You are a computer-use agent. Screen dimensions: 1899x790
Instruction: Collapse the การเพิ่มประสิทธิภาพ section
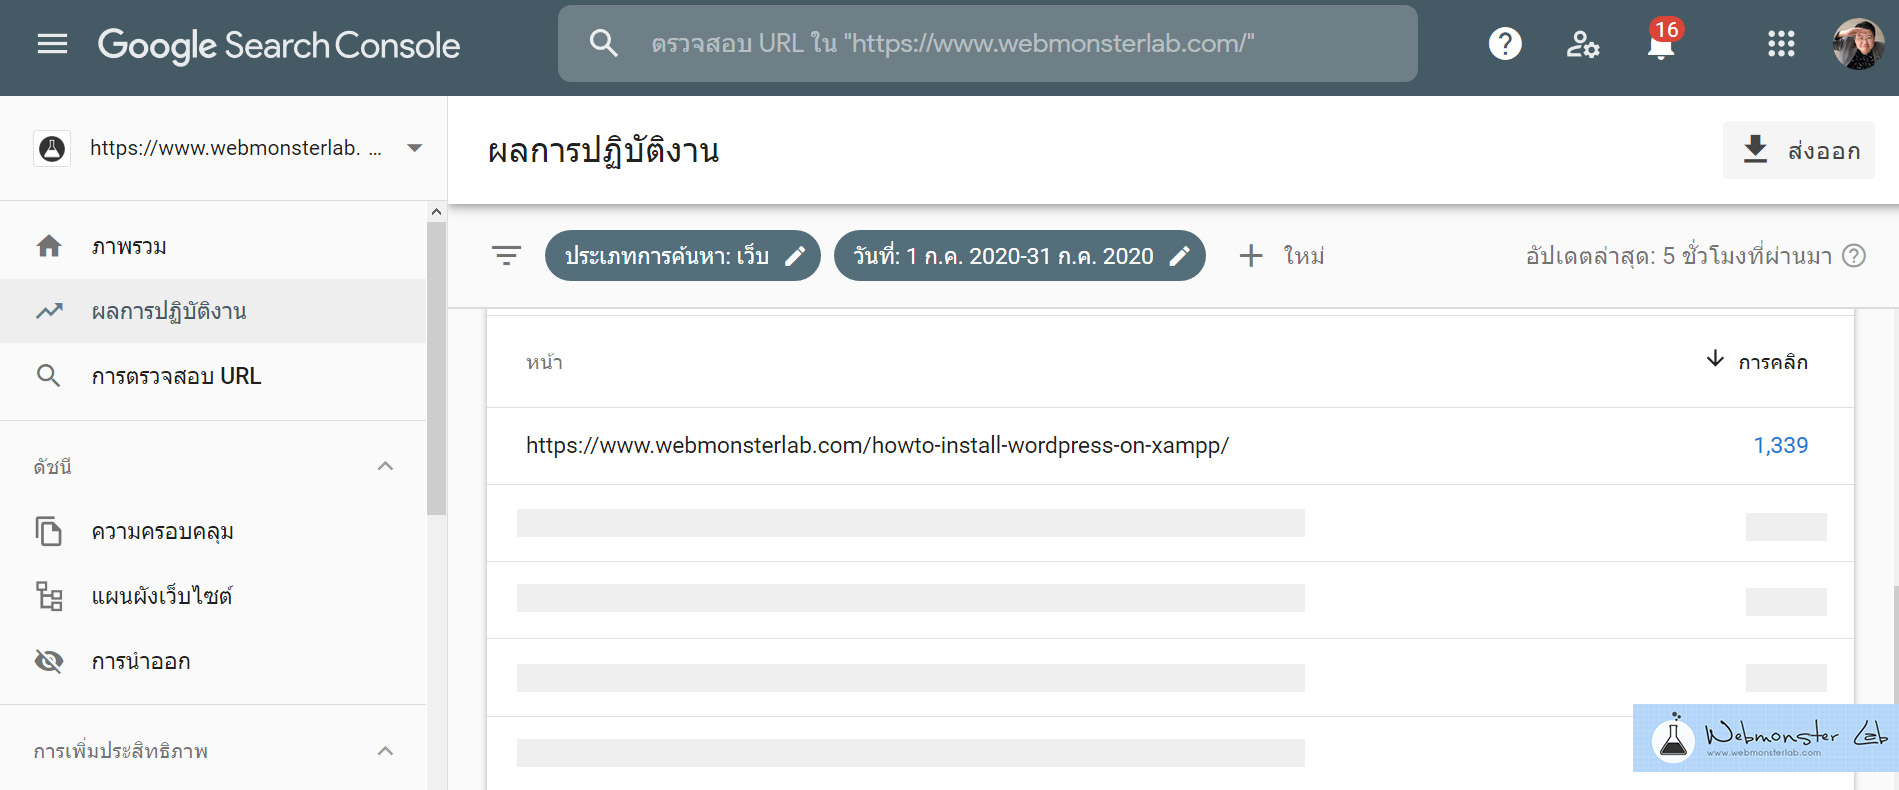[385, 751]
